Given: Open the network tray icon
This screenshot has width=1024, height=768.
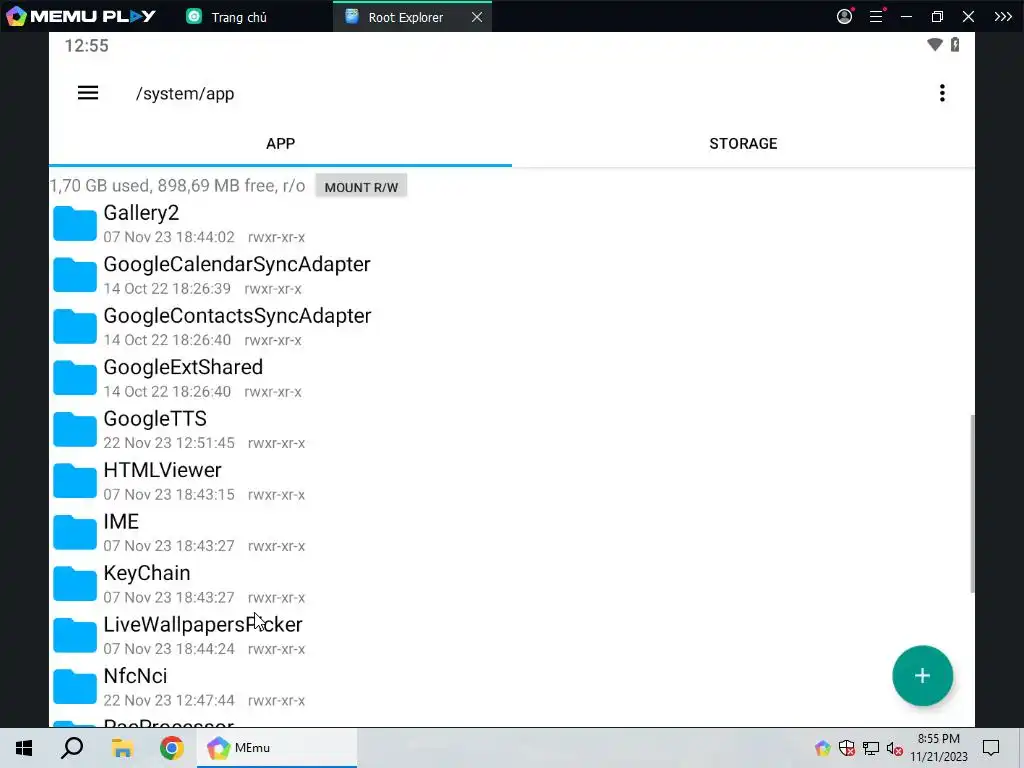Looking at the screenshot, I should point(871,748).
